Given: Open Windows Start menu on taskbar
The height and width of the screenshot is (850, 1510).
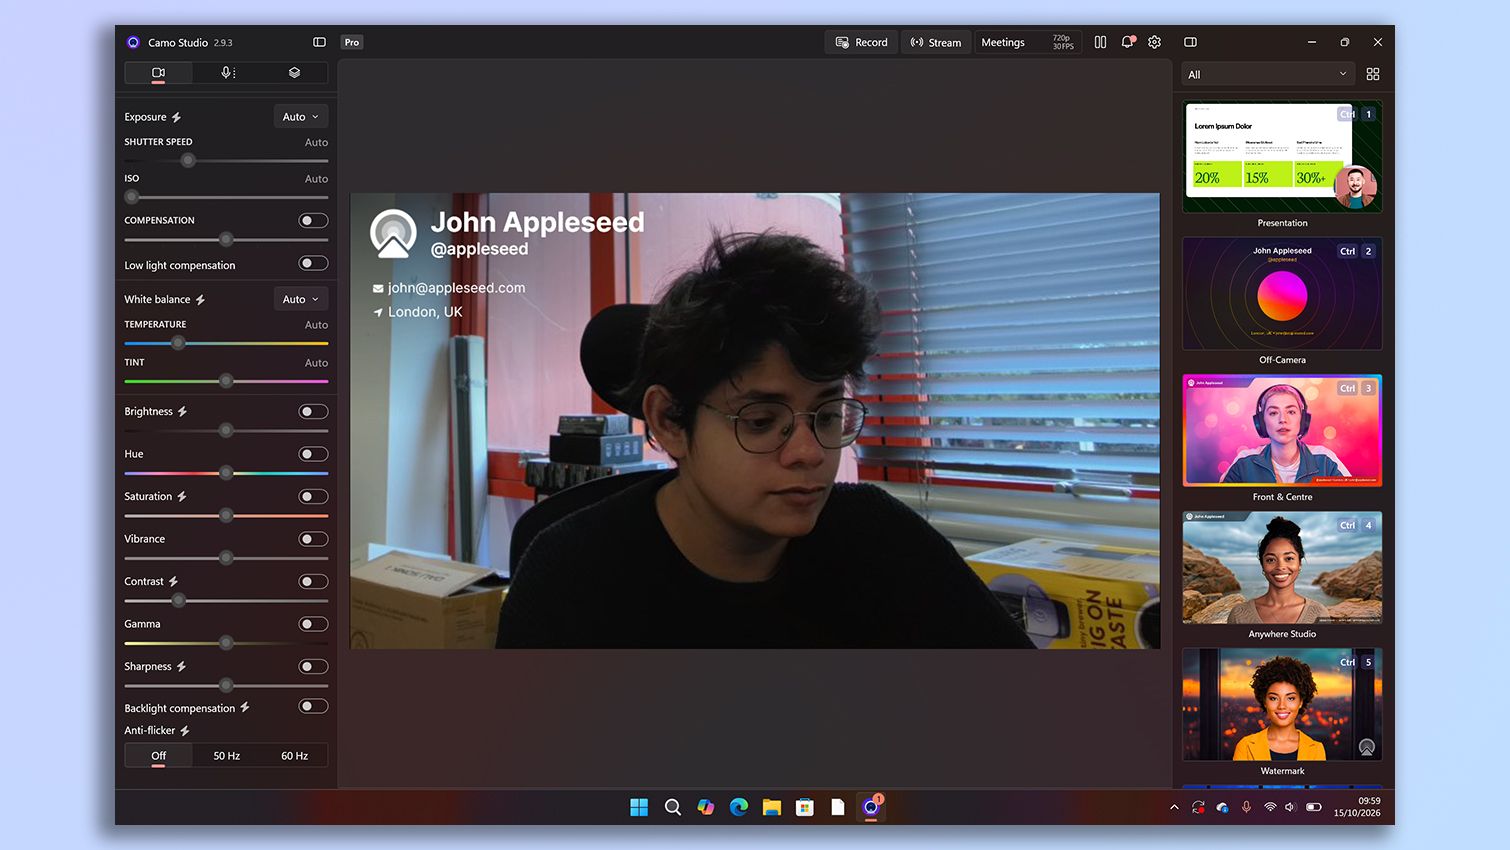Looking at the screenshot, I should 639,807.
